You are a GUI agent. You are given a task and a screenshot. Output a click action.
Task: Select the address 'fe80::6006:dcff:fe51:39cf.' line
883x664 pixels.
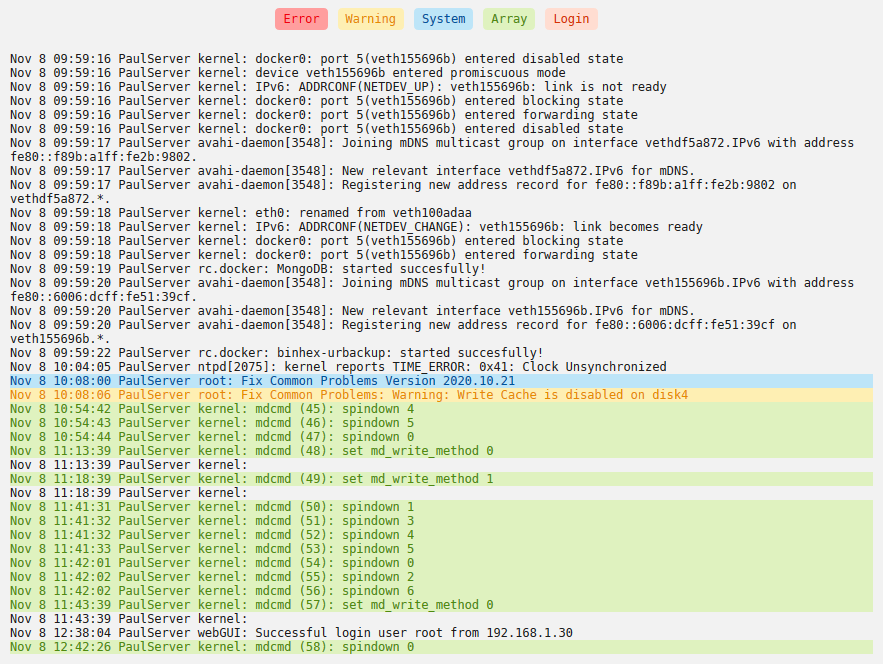pos(104,297)
